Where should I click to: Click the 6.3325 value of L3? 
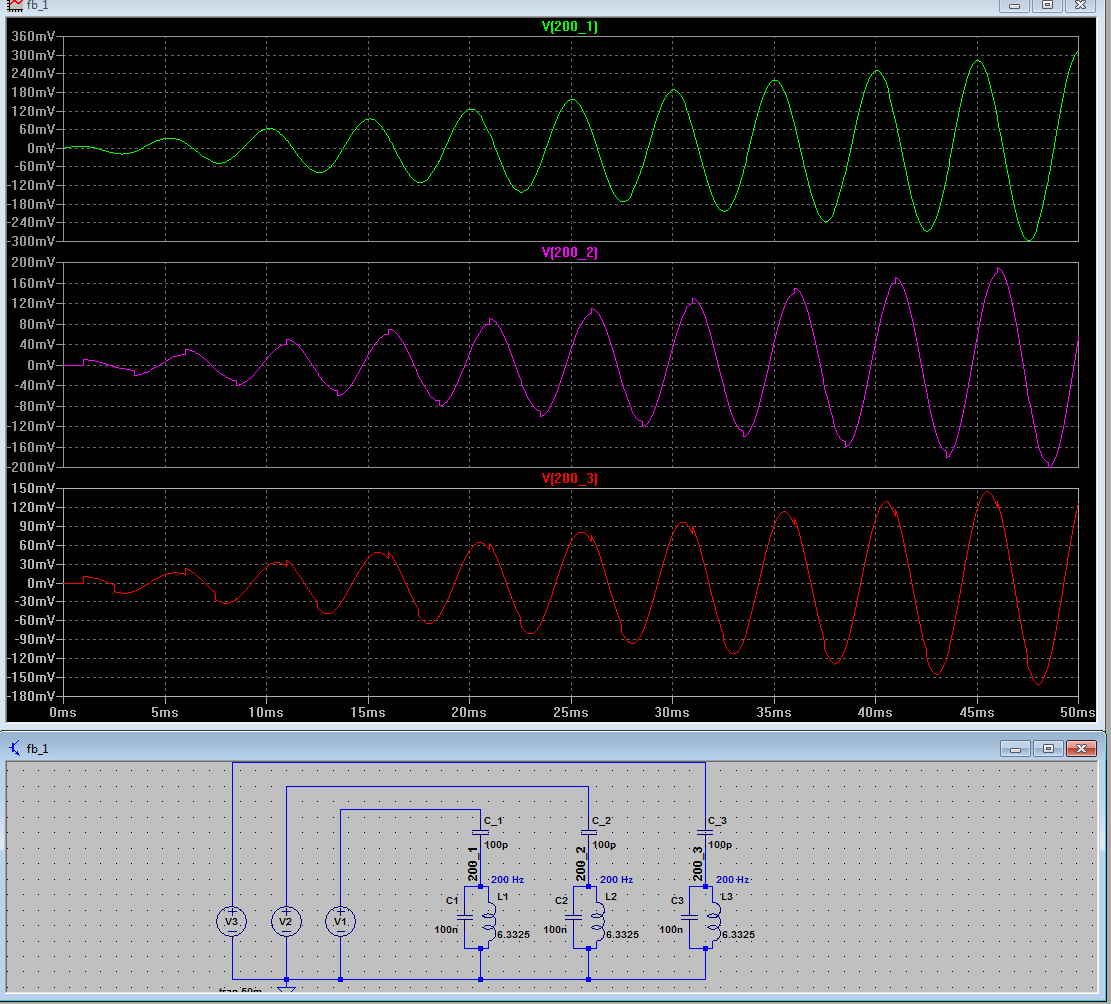(x=738, y=935)
